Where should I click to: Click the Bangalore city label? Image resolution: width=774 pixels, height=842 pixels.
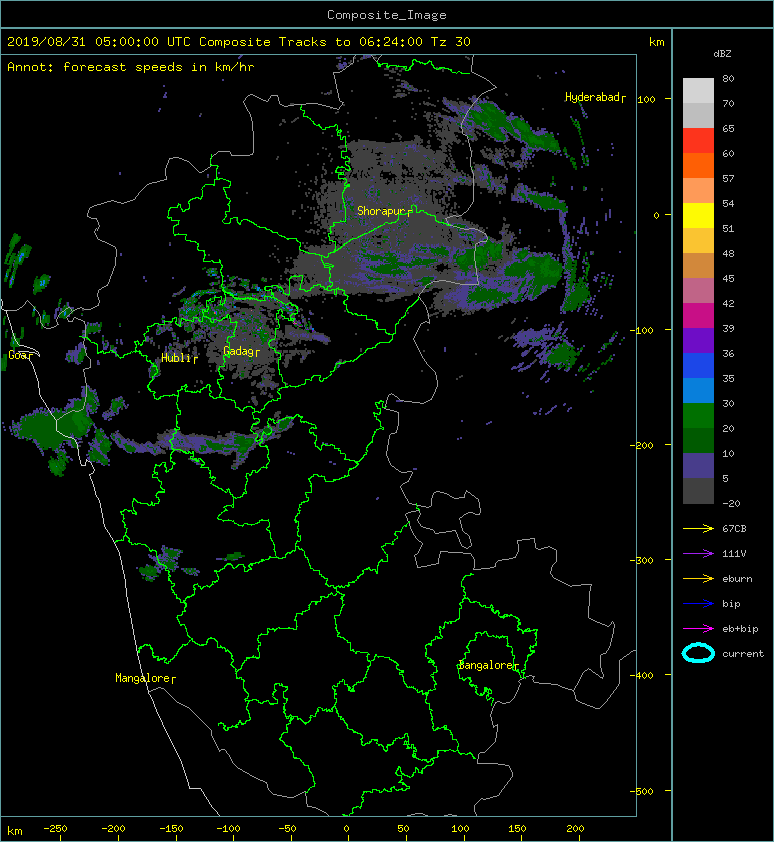pos(486,665)
